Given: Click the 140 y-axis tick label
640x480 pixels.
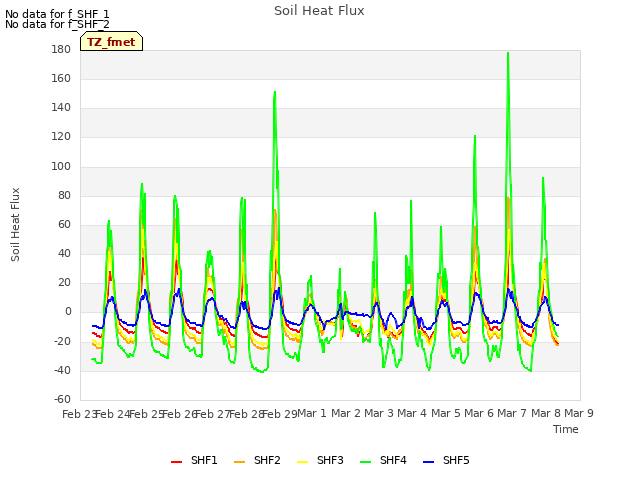Looking at the screenshot, I should [61, 108].
